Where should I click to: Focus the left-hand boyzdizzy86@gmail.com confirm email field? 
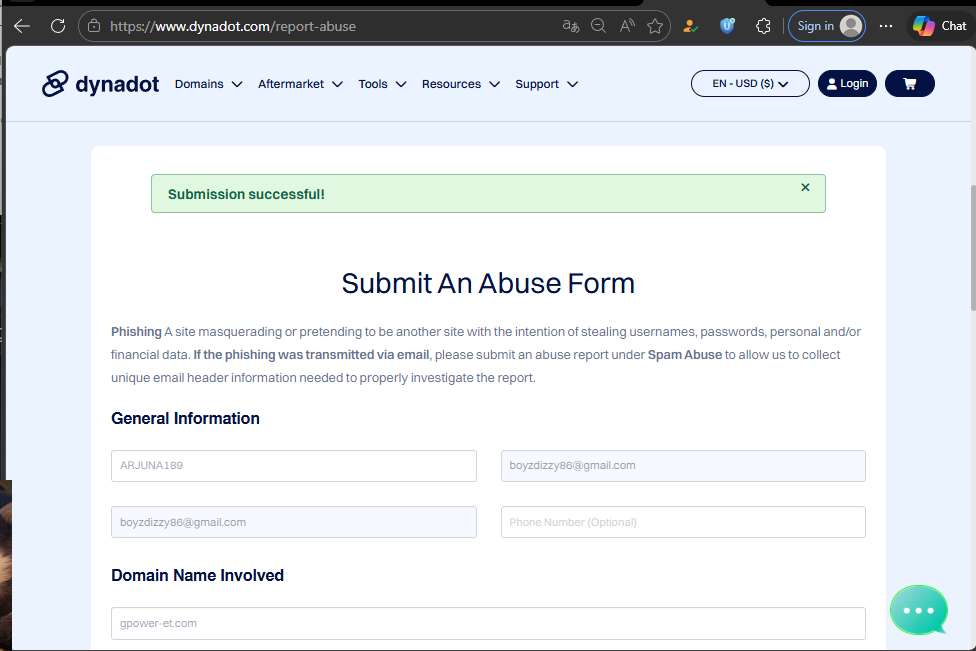click(x=294, y=522)
